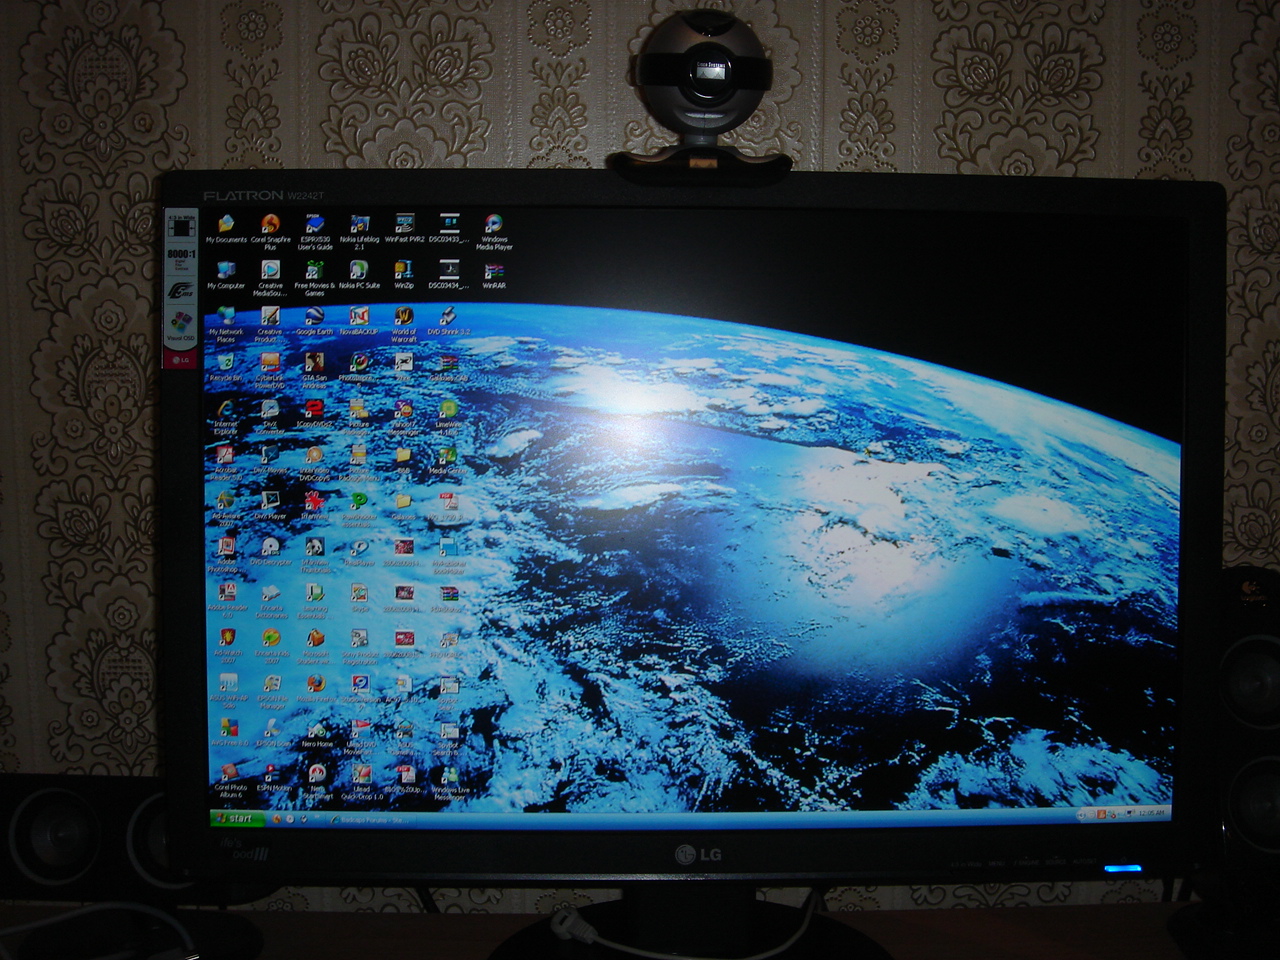Screen dimensions: 1280x960
Task: Switch to Internet Explorer taskbar window
Action: click(x=370, y=819)
